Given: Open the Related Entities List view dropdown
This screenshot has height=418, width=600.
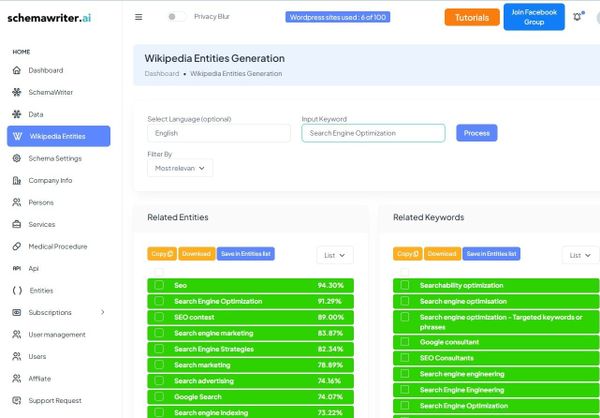Looking at the screenshot, I should (x=335, y=255).
